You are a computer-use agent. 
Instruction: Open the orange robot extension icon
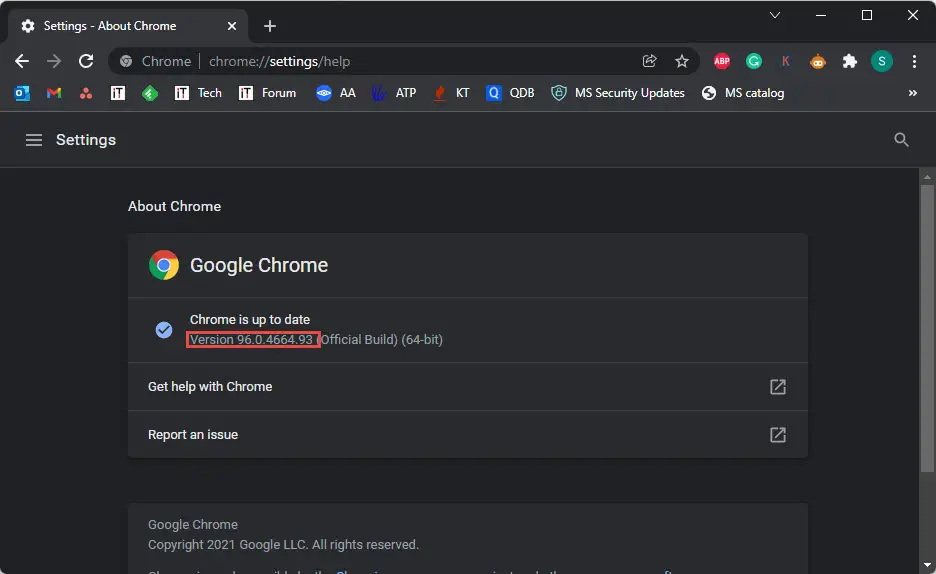(x=818, y=61)
